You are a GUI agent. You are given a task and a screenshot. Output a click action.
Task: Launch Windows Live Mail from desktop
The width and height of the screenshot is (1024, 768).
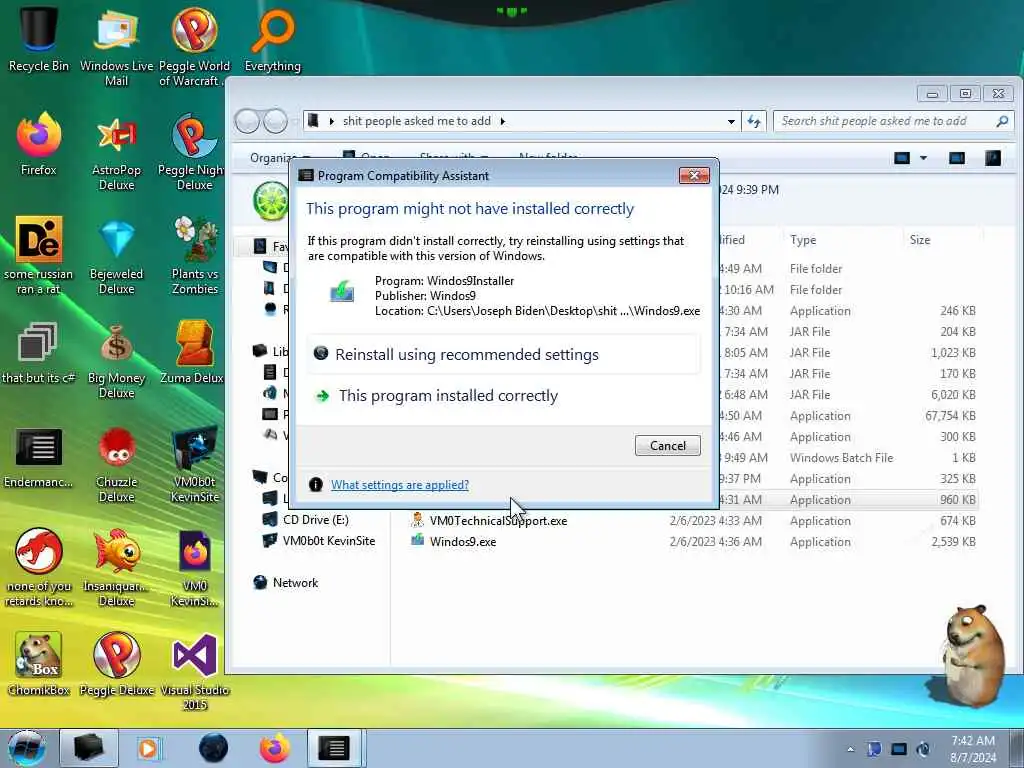point(116,46)
